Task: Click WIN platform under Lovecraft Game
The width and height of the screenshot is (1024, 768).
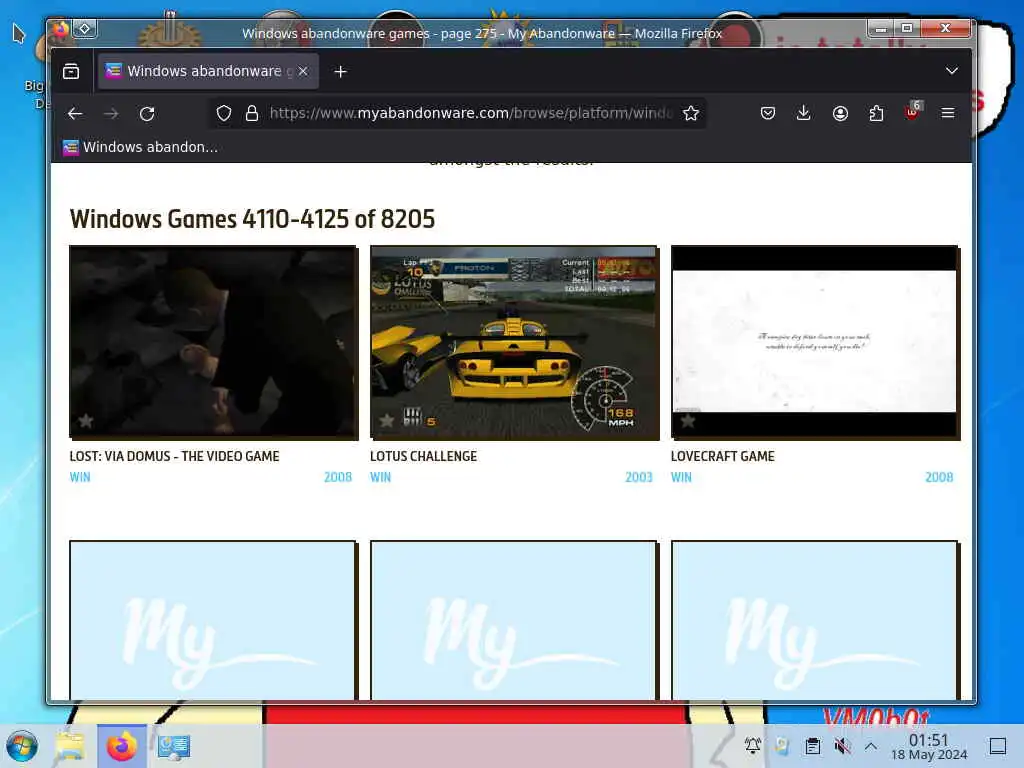Action: (x=681, y=477)
